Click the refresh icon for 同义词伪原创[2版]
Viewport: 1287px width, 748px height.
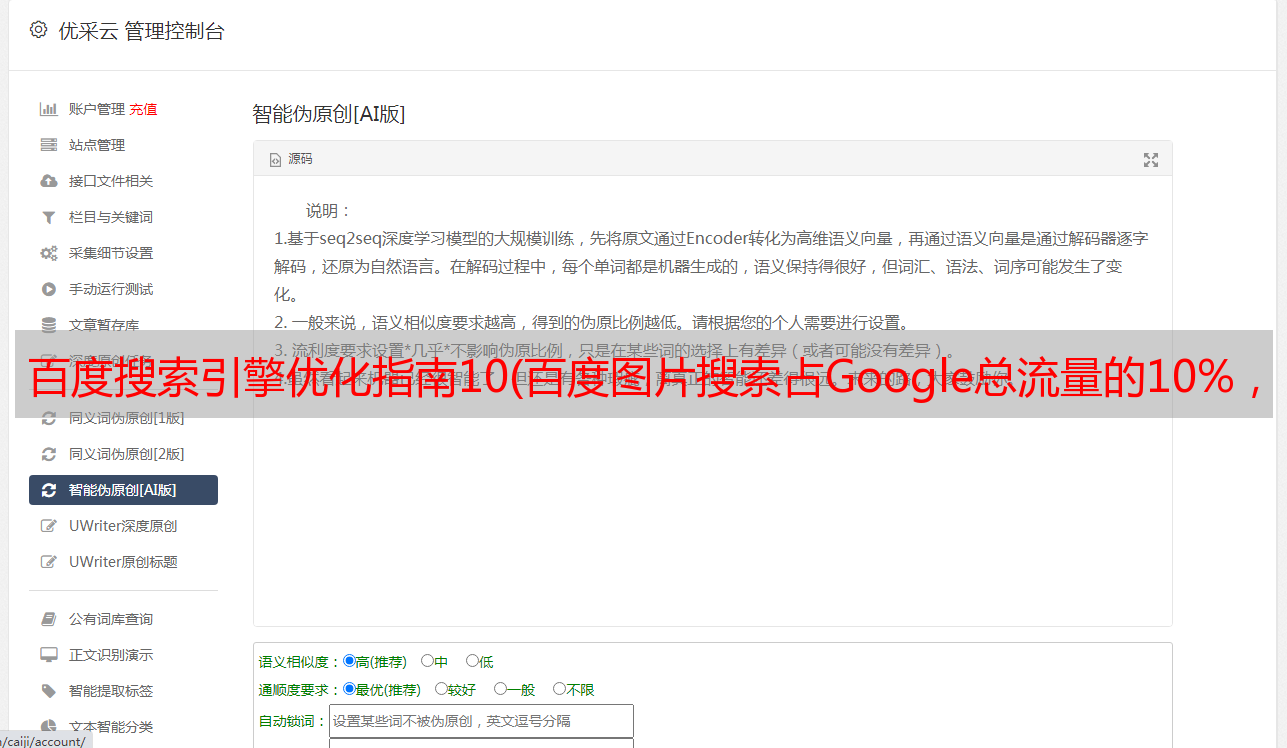pyautogui.click(x=48, y=454)
